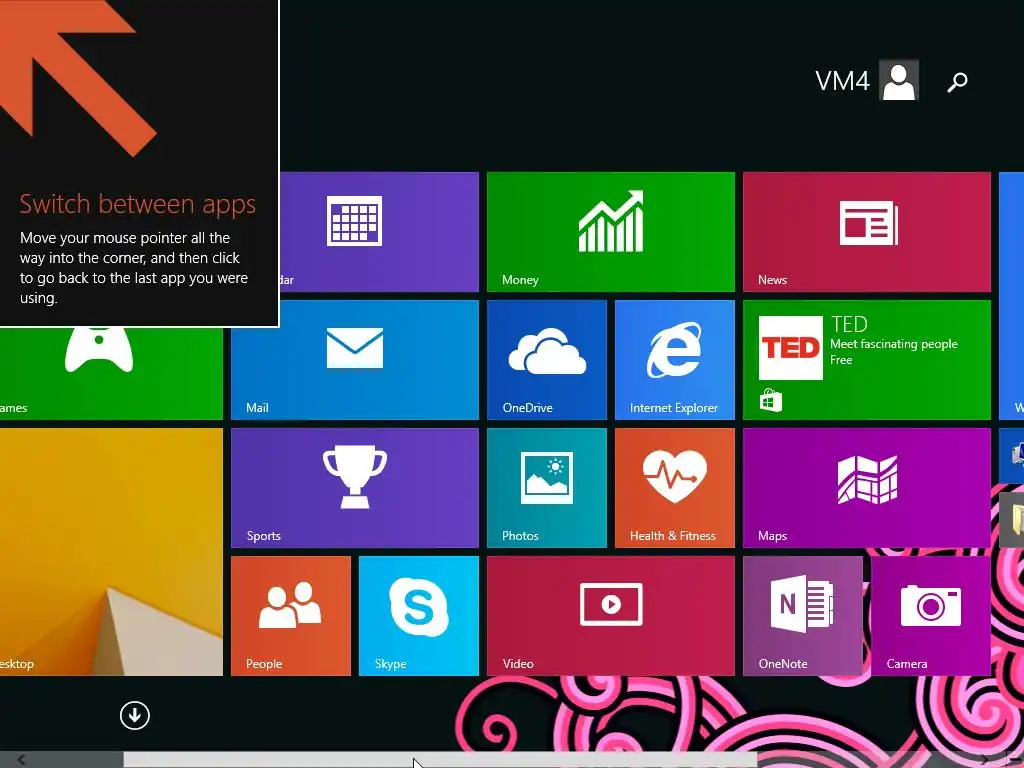Screen dimensions: 1024x768
Task: Click the horizontal scrollbar thumb
Action: coord(440,760)
